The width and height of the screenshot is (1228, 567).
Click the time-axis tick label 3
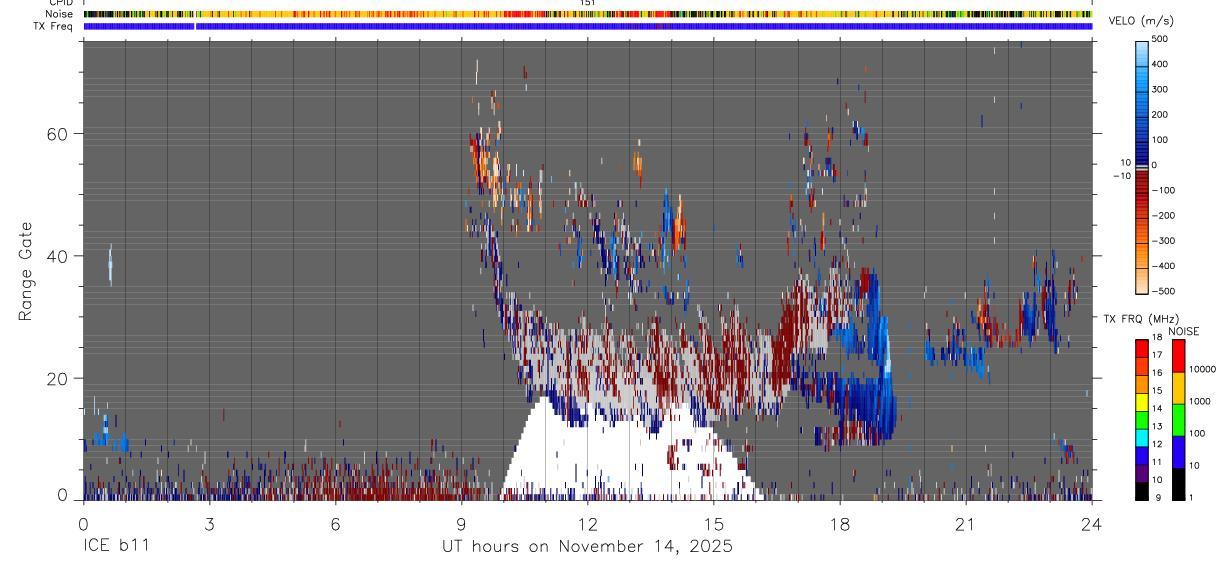[209, 524]
